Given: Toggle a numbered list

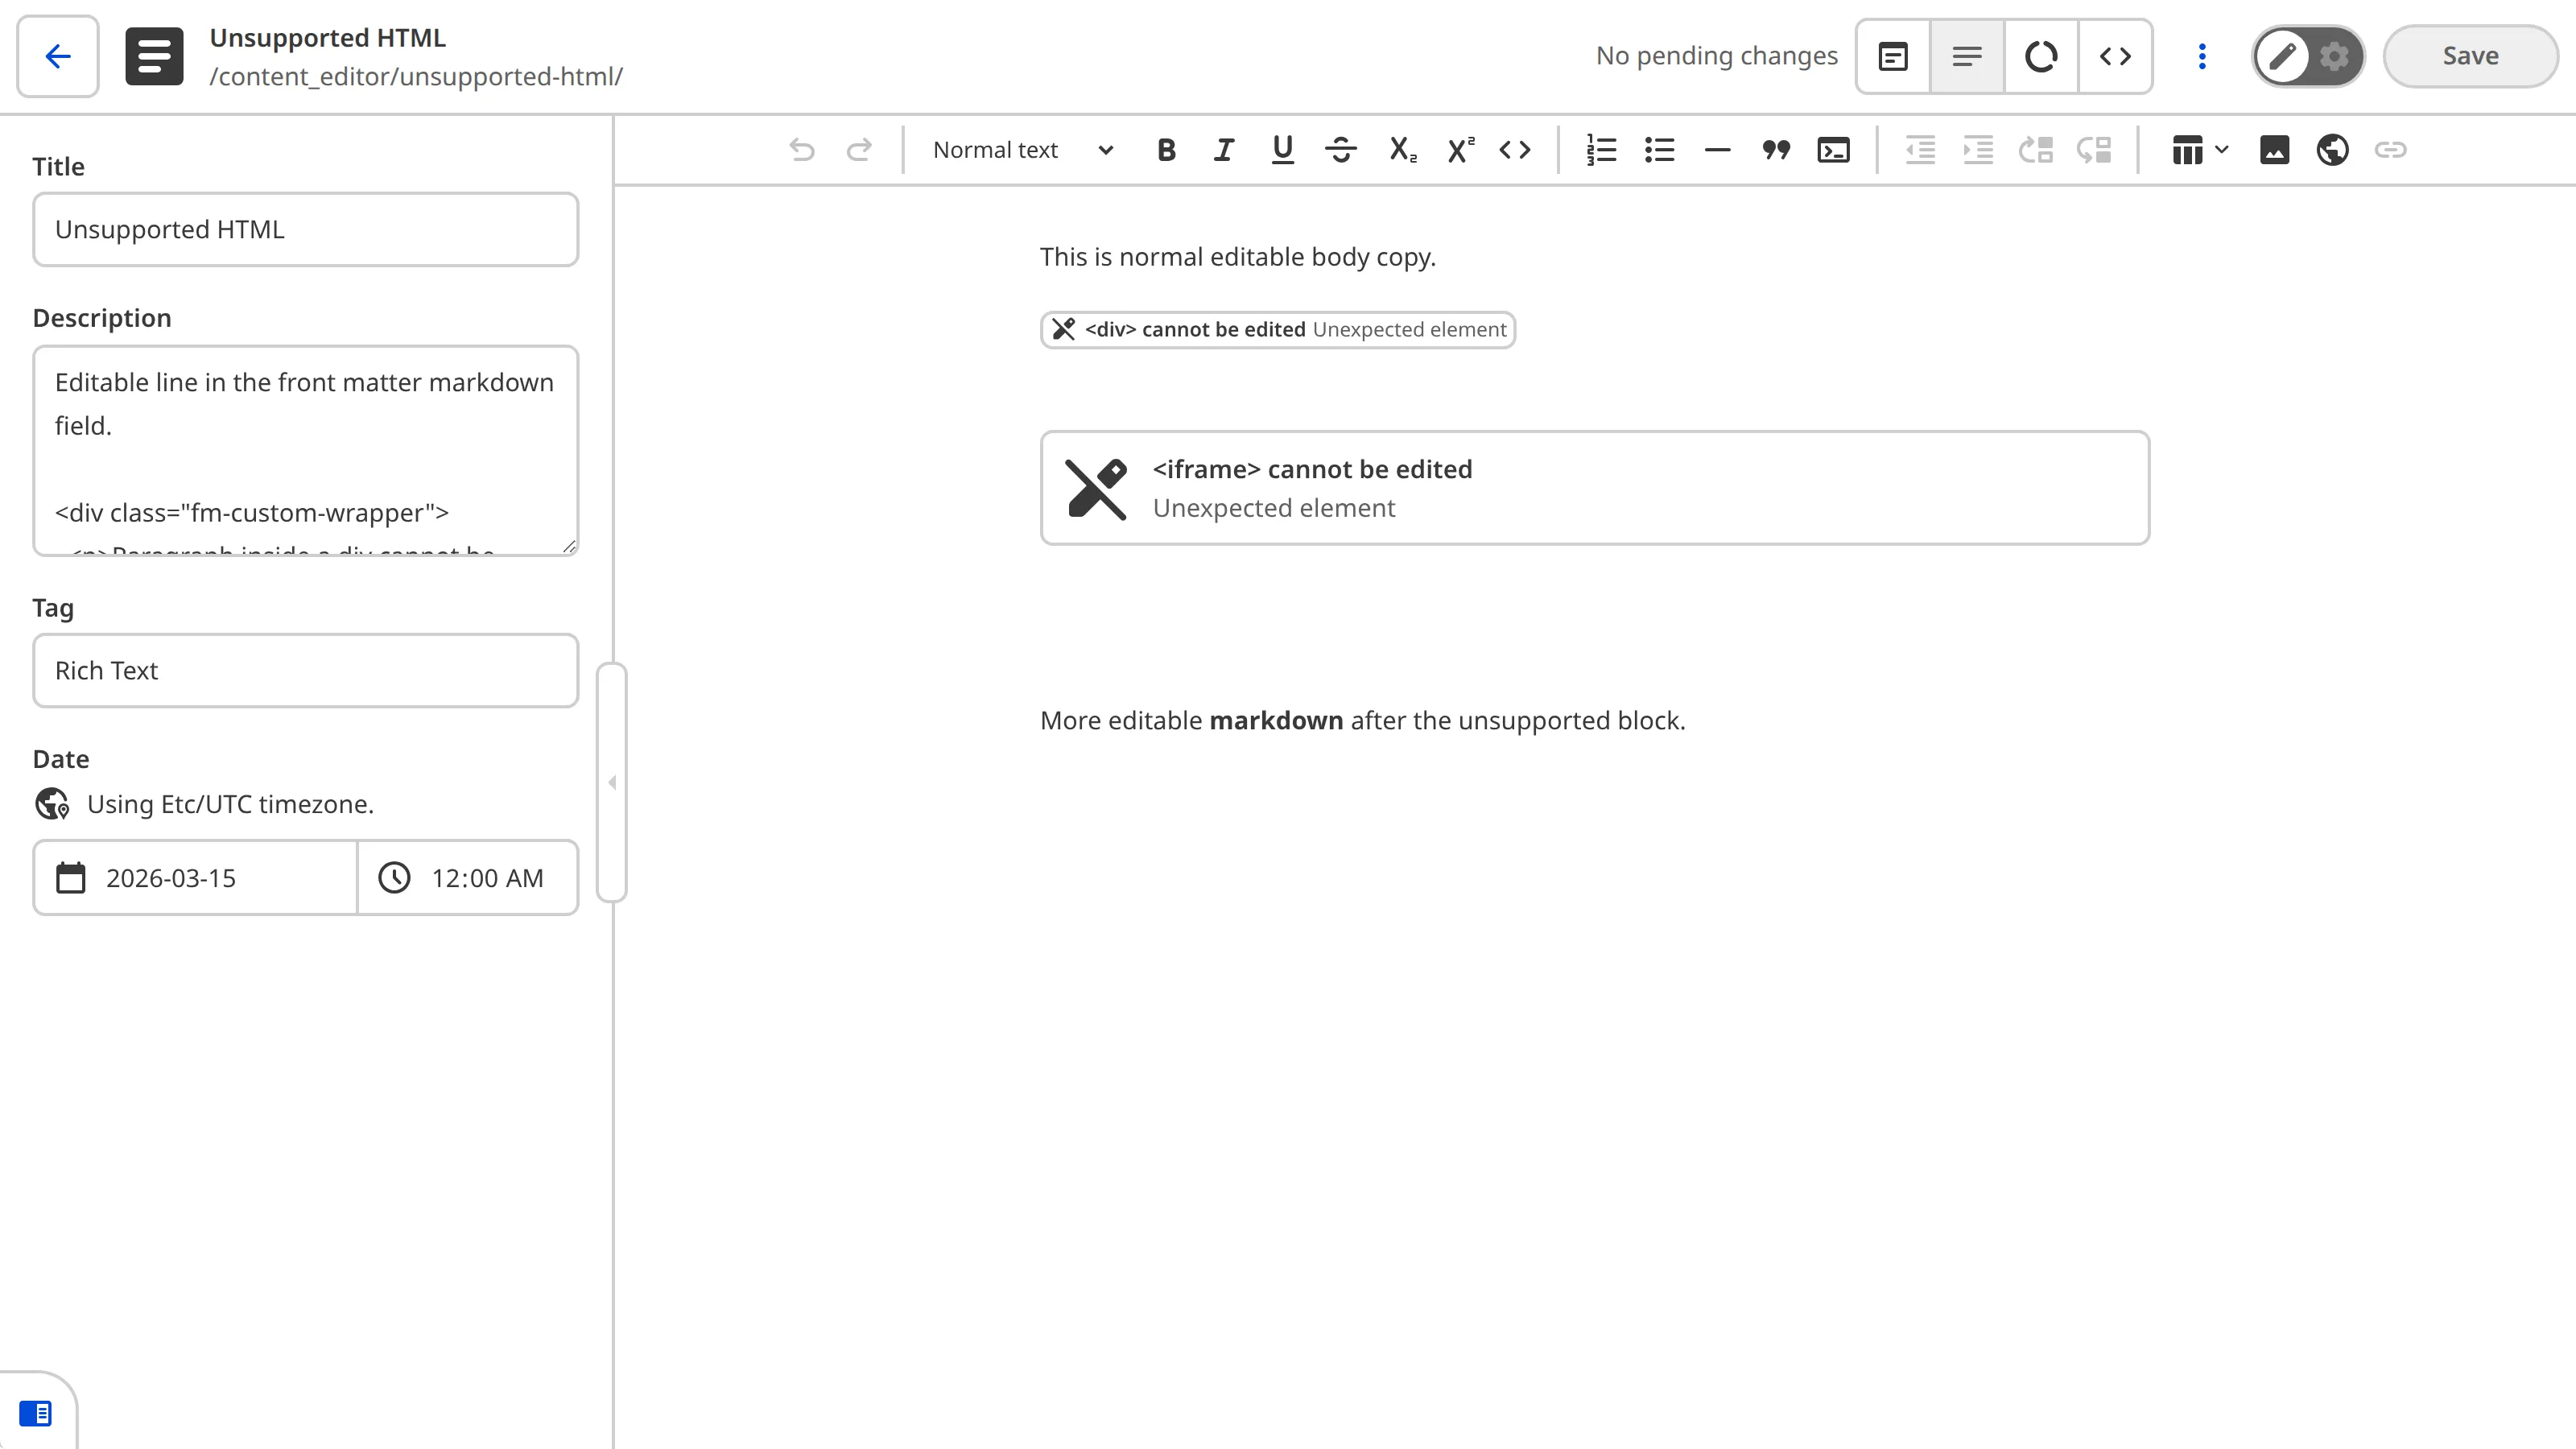Looking at the screenshot, I should pyautogui.click(x=1601, y=150).
